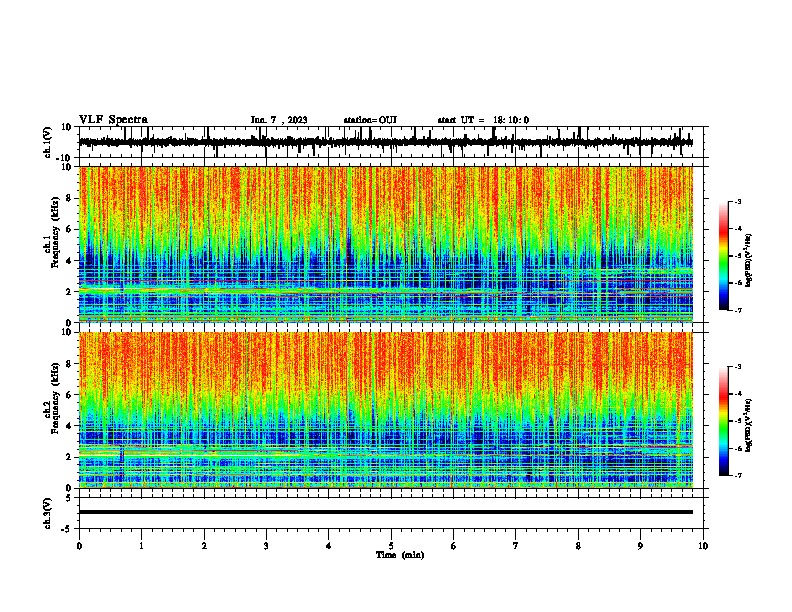Click the 8 kHz tick label of ch.2 spectrogram
Screen dimensions: 792x612
pos(69,364)
